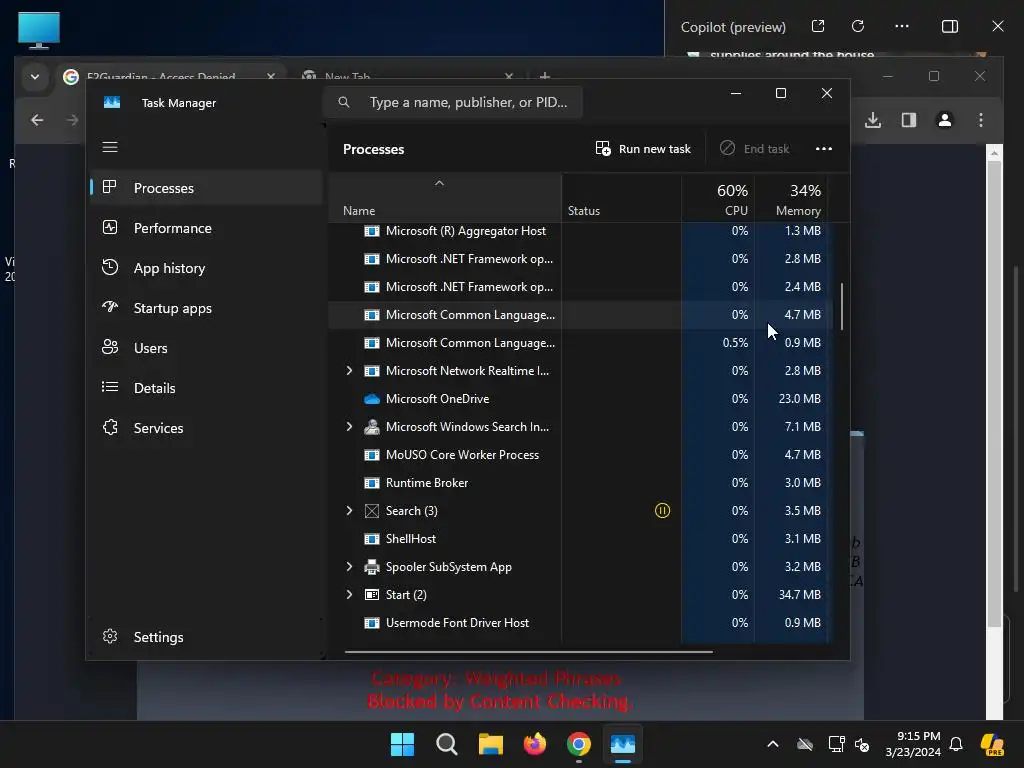The height and width of the screenshot is (768, 1024).
Task: Expand Microsoft Windows Search Indexer group
Action: coord(349,426)
